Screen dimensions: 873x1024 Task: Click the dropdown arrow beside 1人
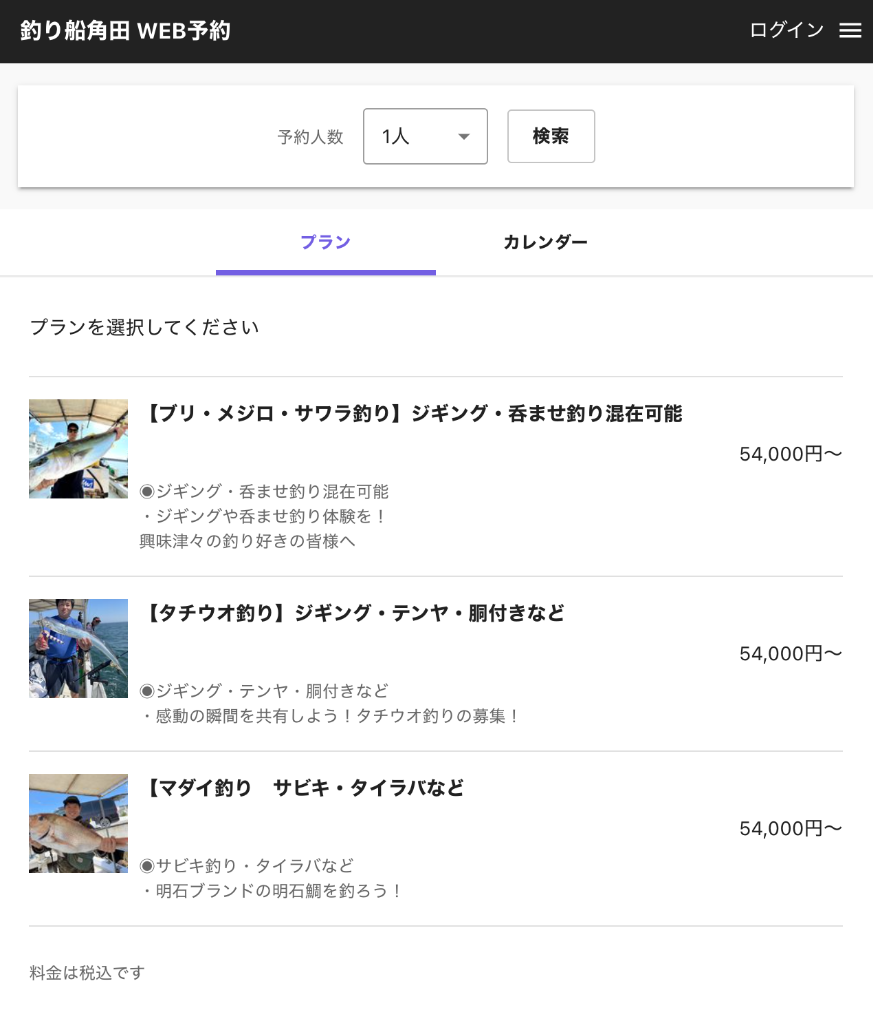[464, 136]
